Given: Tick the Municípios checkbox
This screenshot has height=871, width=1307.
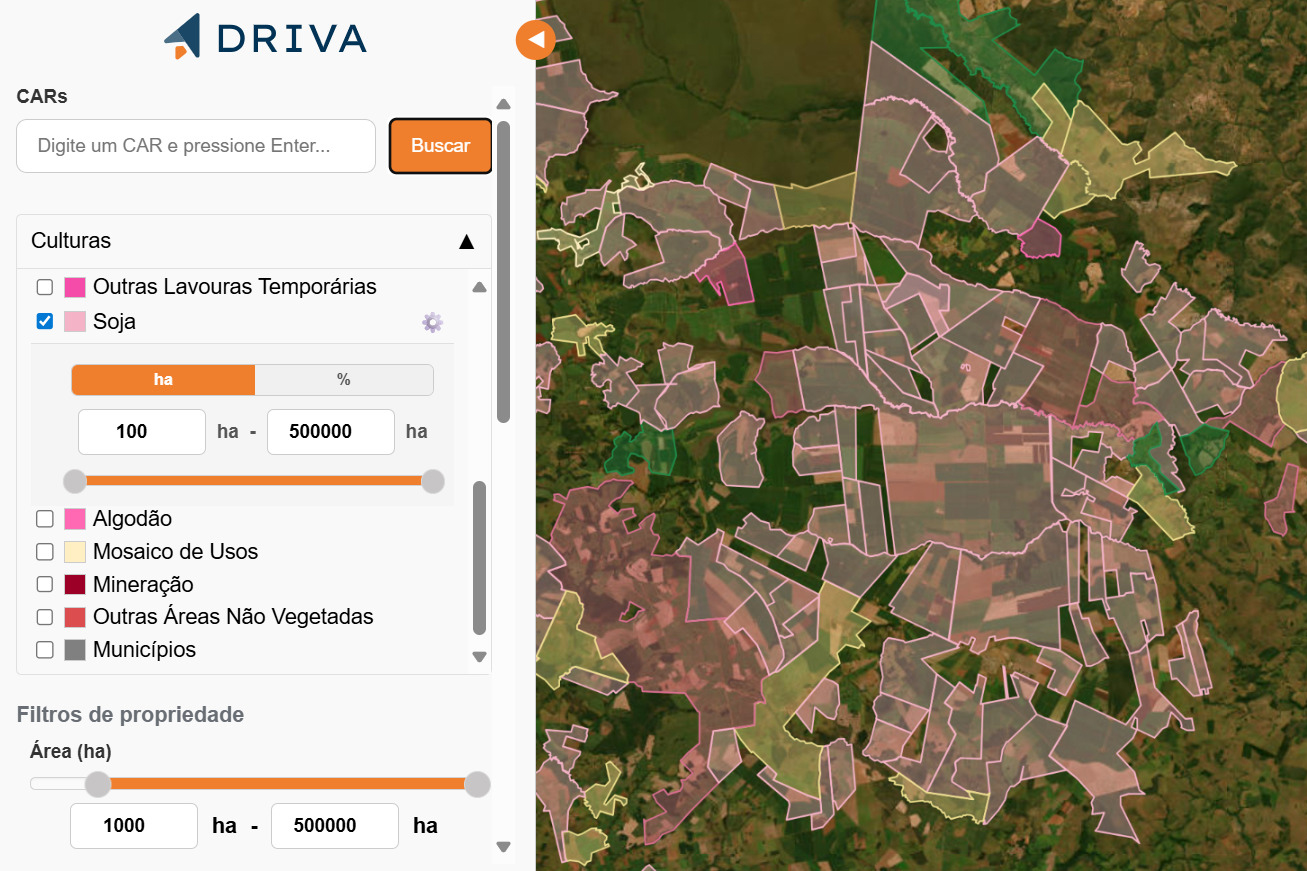Looking at the screenshot, I should [x=45, y=650].
